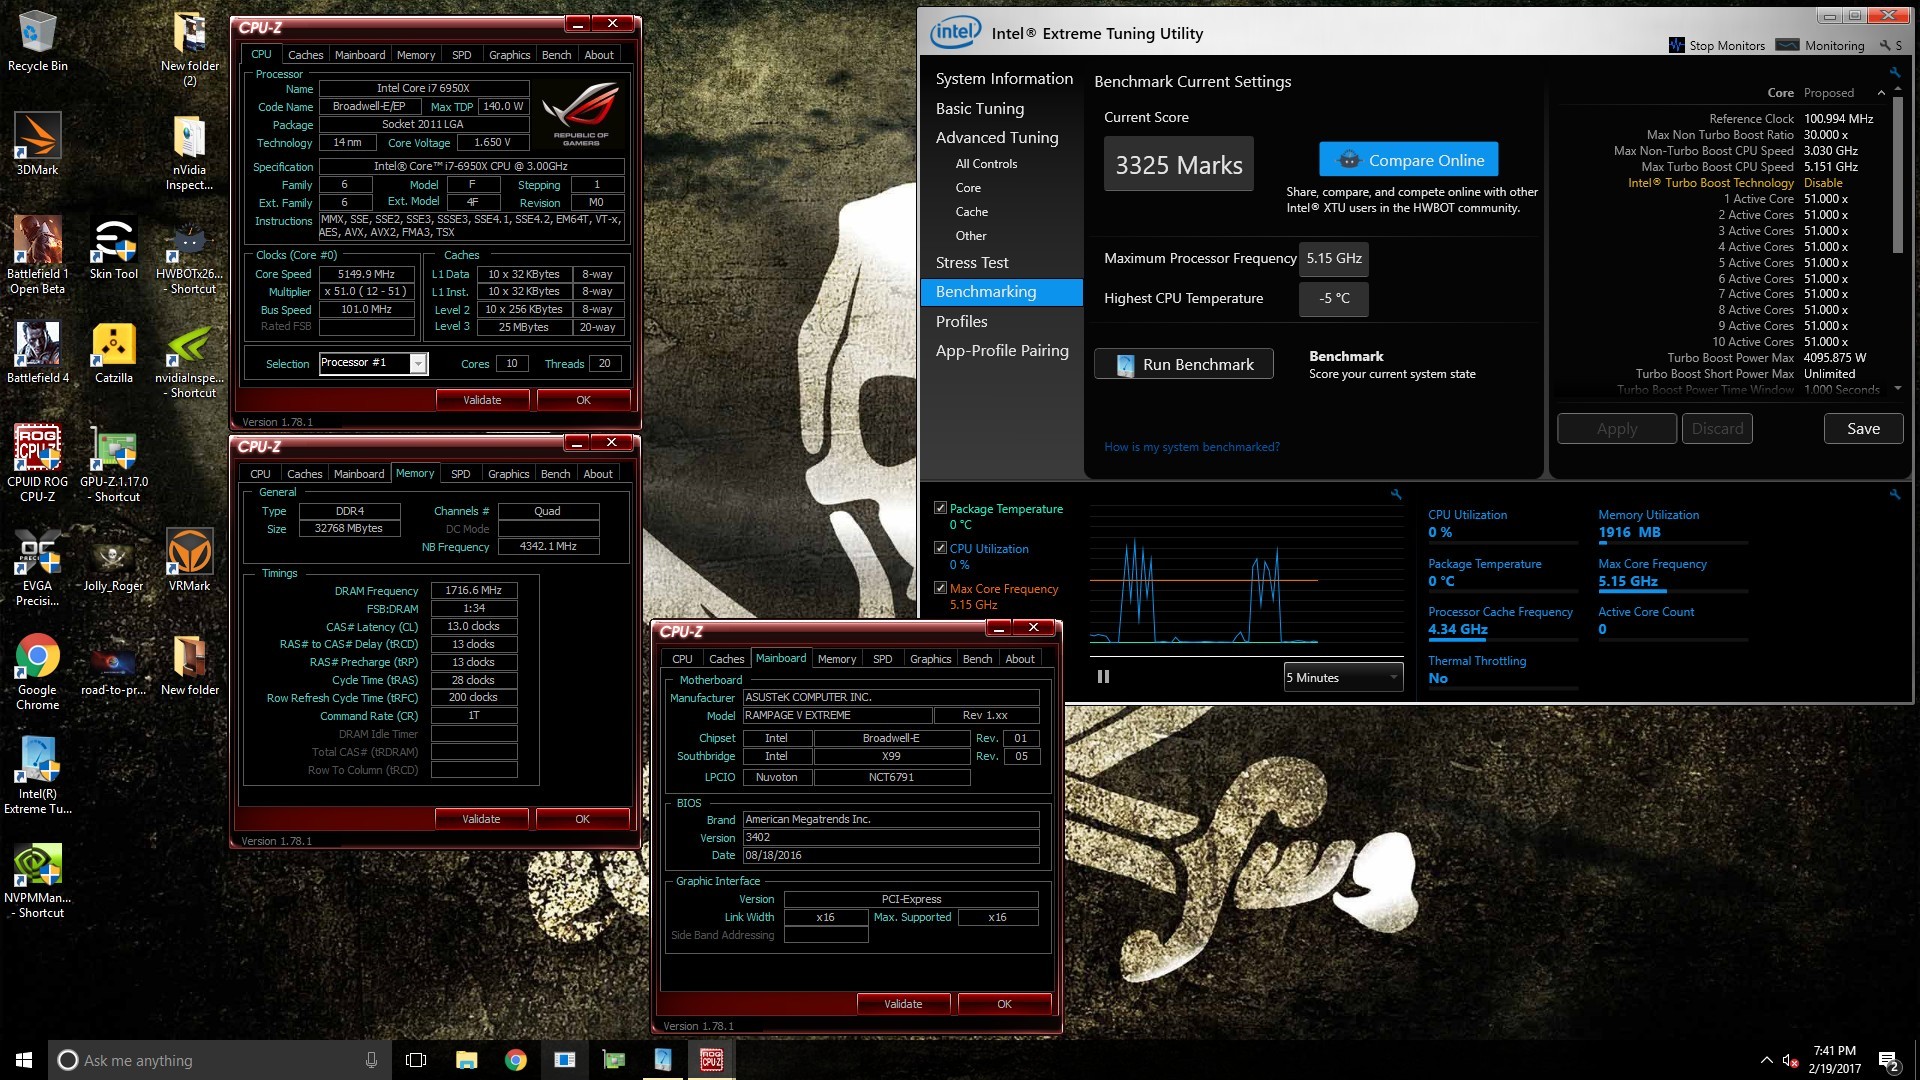Open the Action Center notification icon
This screenshot has width=1920, height=1080.
point(1888,1060)
